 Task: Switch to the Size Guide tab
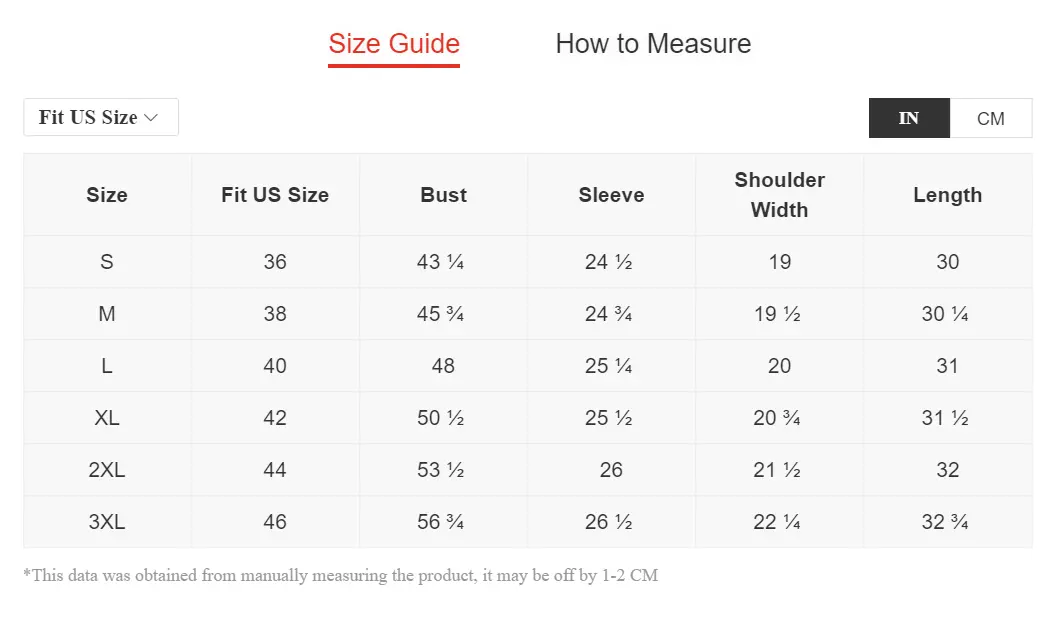coord(394,44)
